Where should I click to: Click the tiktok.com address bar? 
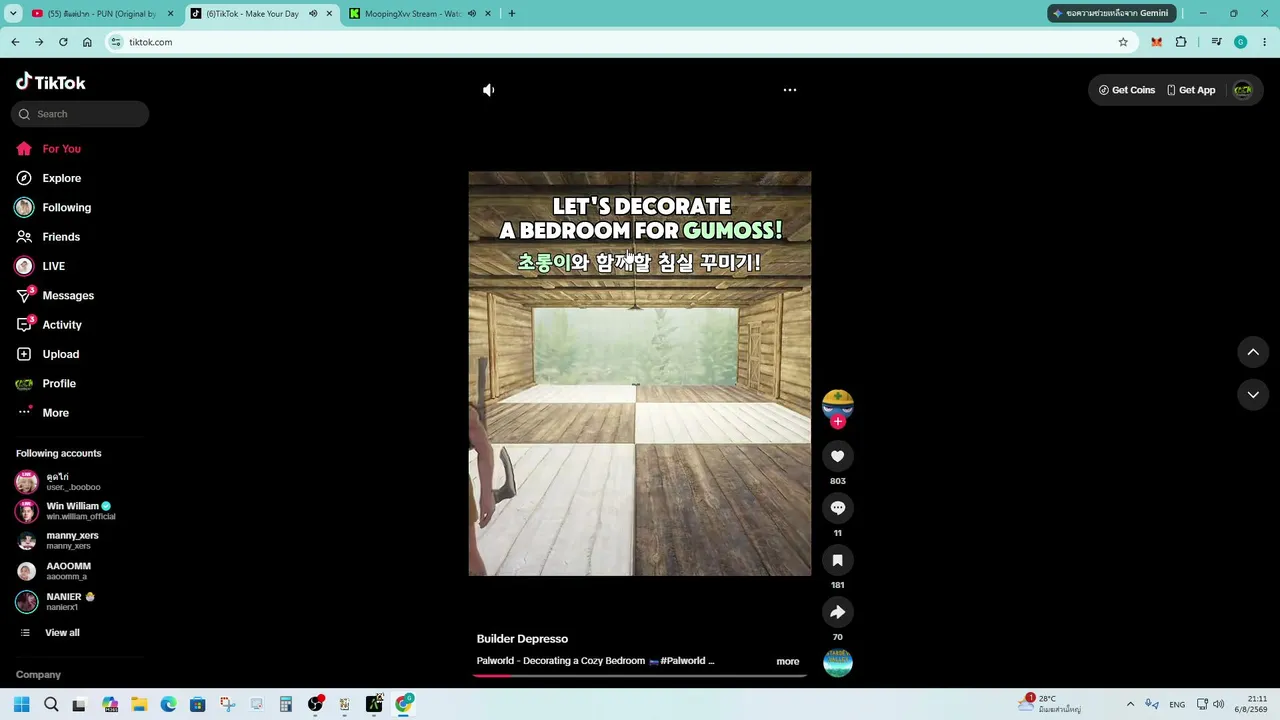(620, 42)
